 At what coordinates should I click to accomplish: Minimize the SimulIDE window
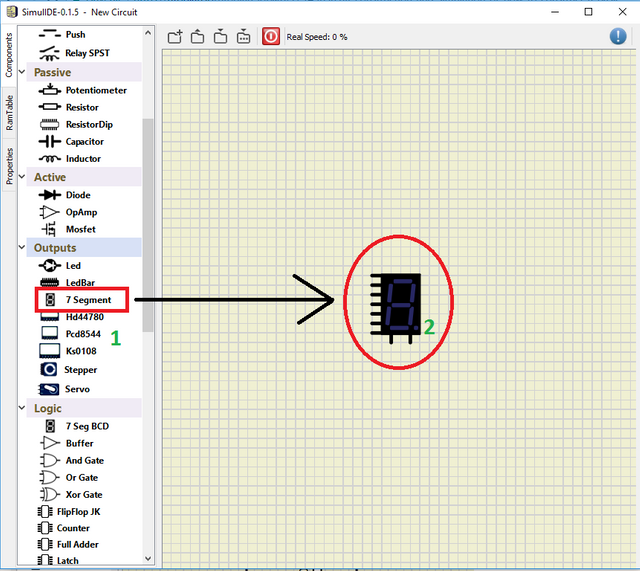[x=555, y=12]
